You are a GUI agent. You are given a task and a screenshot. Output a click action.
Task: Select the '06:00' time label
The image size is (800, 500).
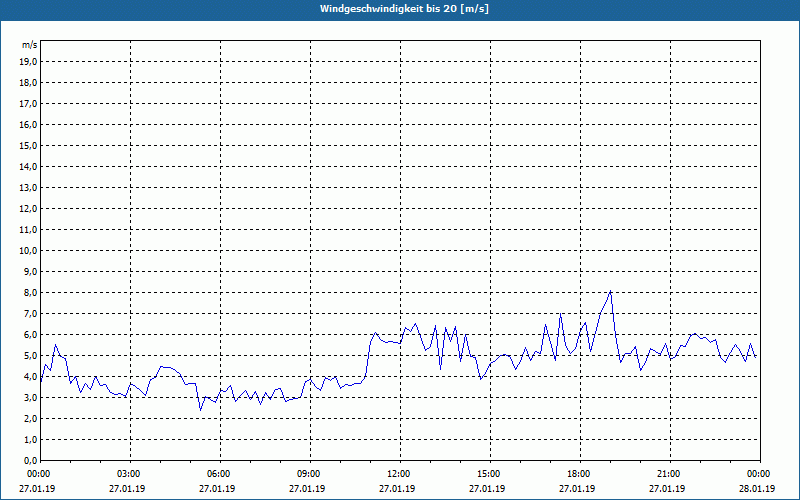219,474
